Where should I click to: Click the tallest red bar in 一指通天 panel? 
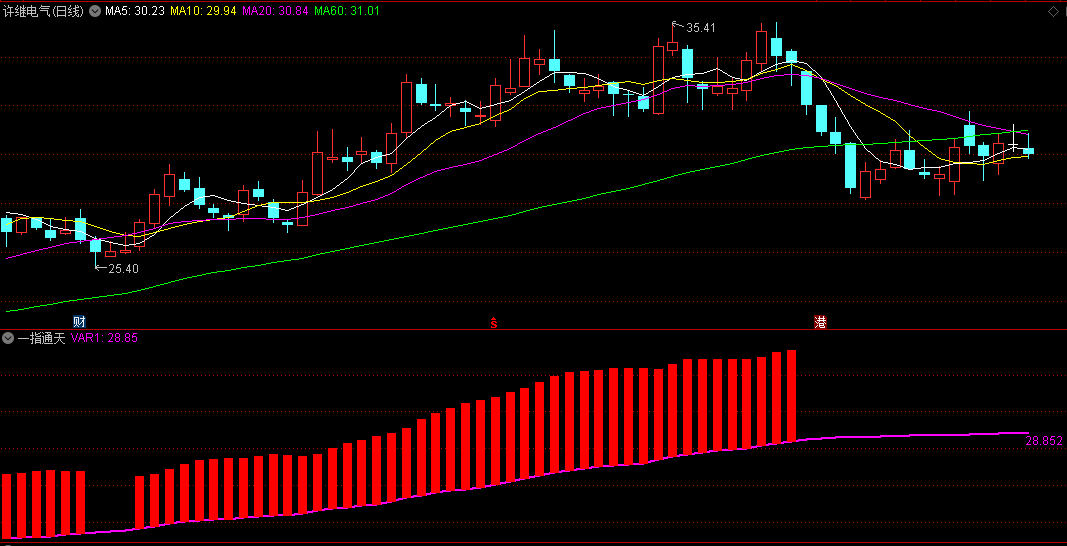click(791, 396)
